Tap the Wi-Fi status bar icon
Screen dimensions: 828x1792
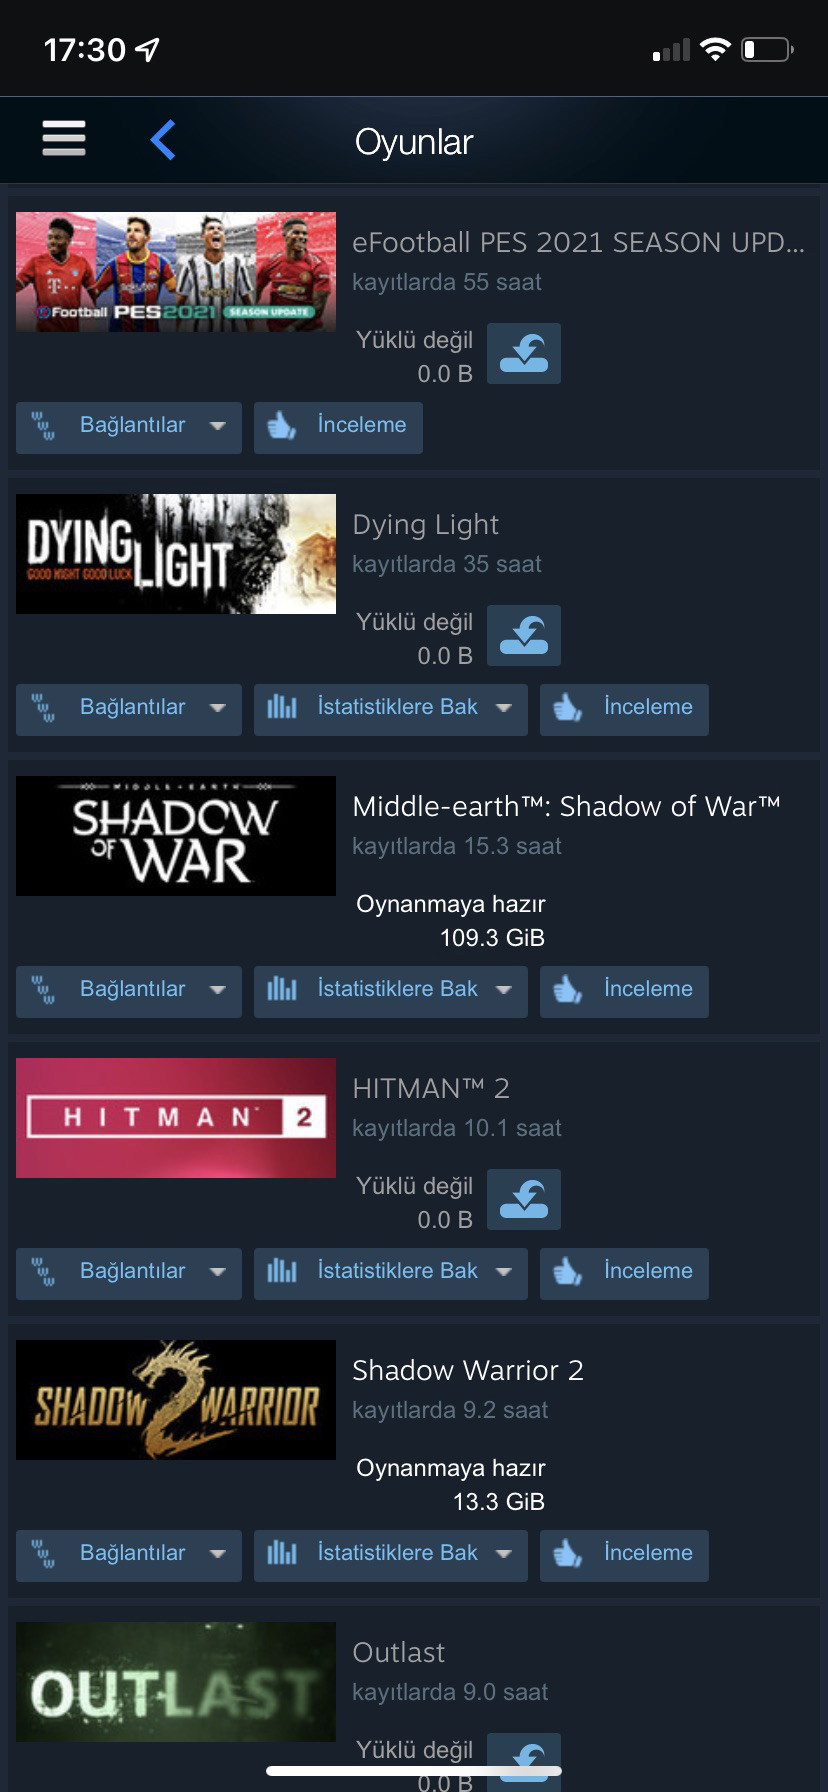point(715,49)
